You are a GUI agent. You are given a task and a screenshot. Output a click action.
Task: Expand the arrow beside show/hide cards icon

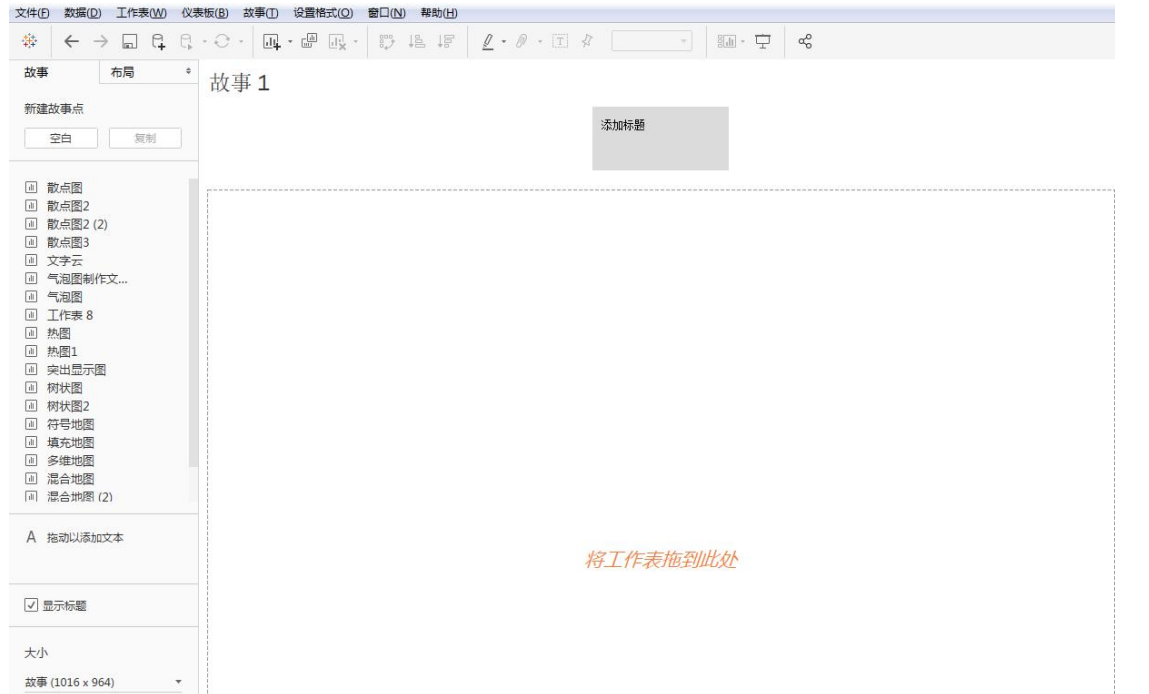pyautogui.click(x=743, y=43)
